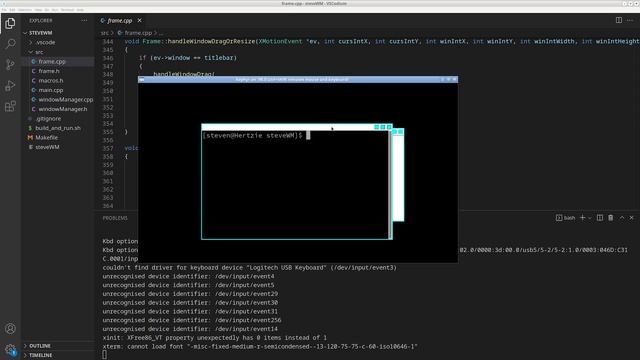Open Makefile in the file tree
The height and width of the screenshot is (360, 640).
[46, 138]
